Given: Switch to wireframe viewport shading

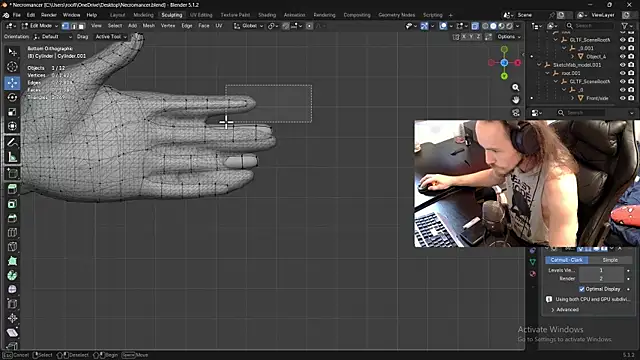Looking at the screenshot, I should point(485,26).
